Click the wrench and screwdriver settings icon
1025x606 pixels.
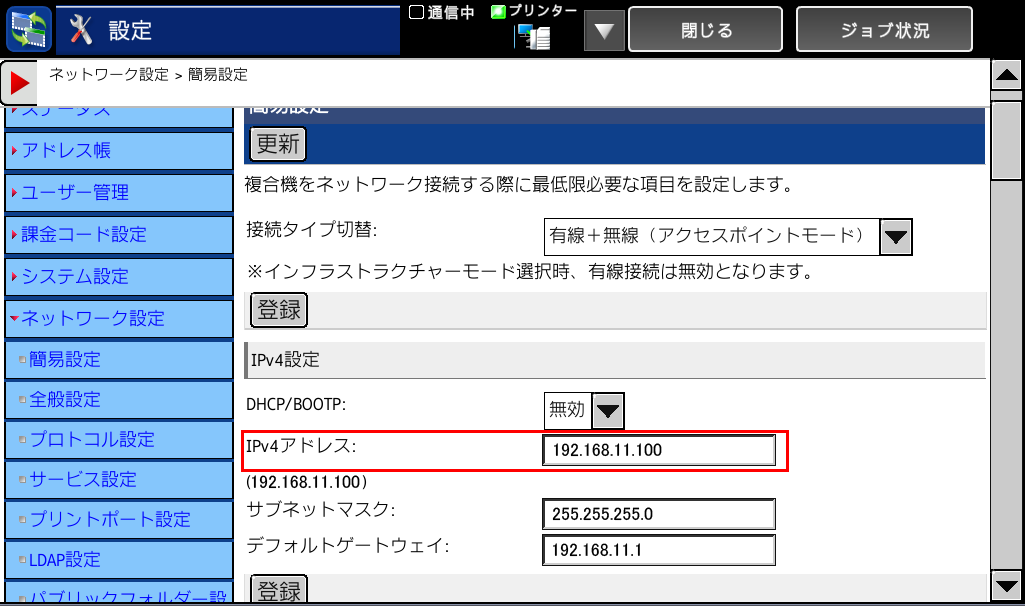click(81, 30)
